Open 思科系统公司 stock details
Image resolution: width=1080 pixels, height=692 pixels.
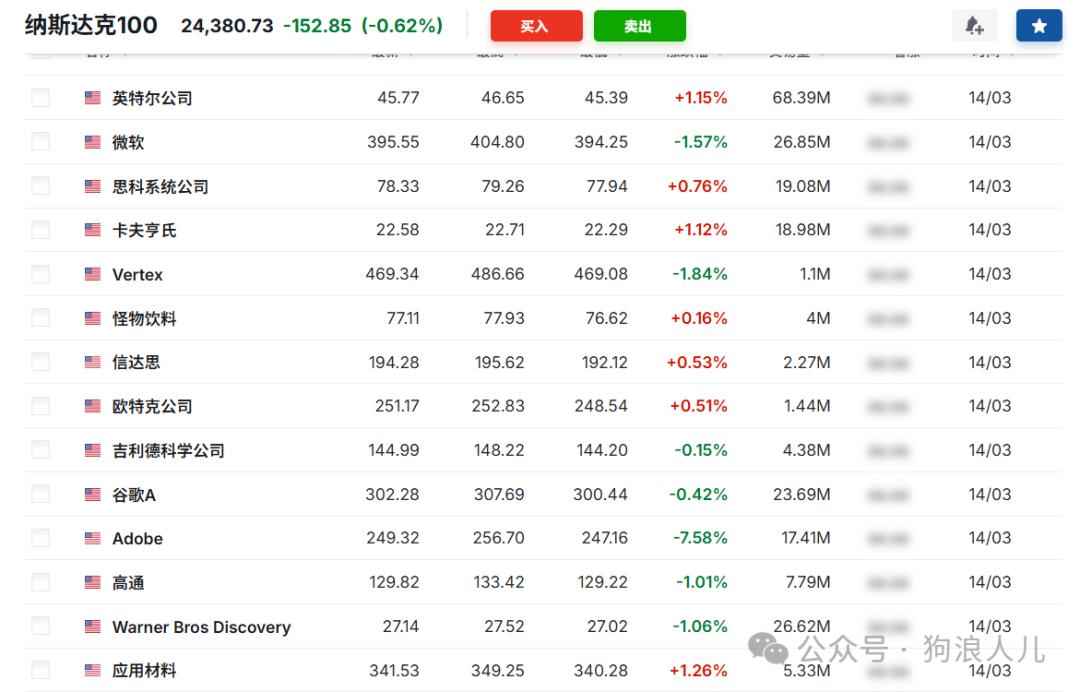pos(160,187)
